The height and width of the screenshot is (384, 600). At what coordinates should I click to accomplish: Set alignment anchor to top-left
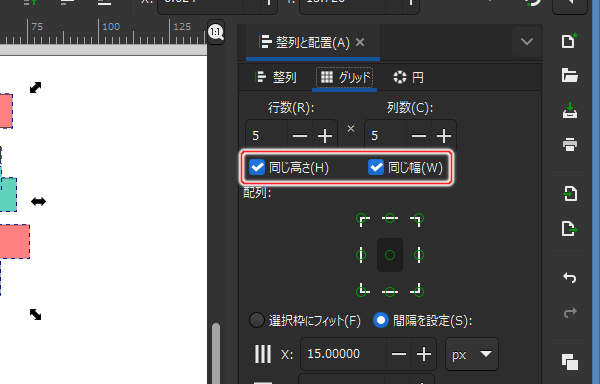362,220
